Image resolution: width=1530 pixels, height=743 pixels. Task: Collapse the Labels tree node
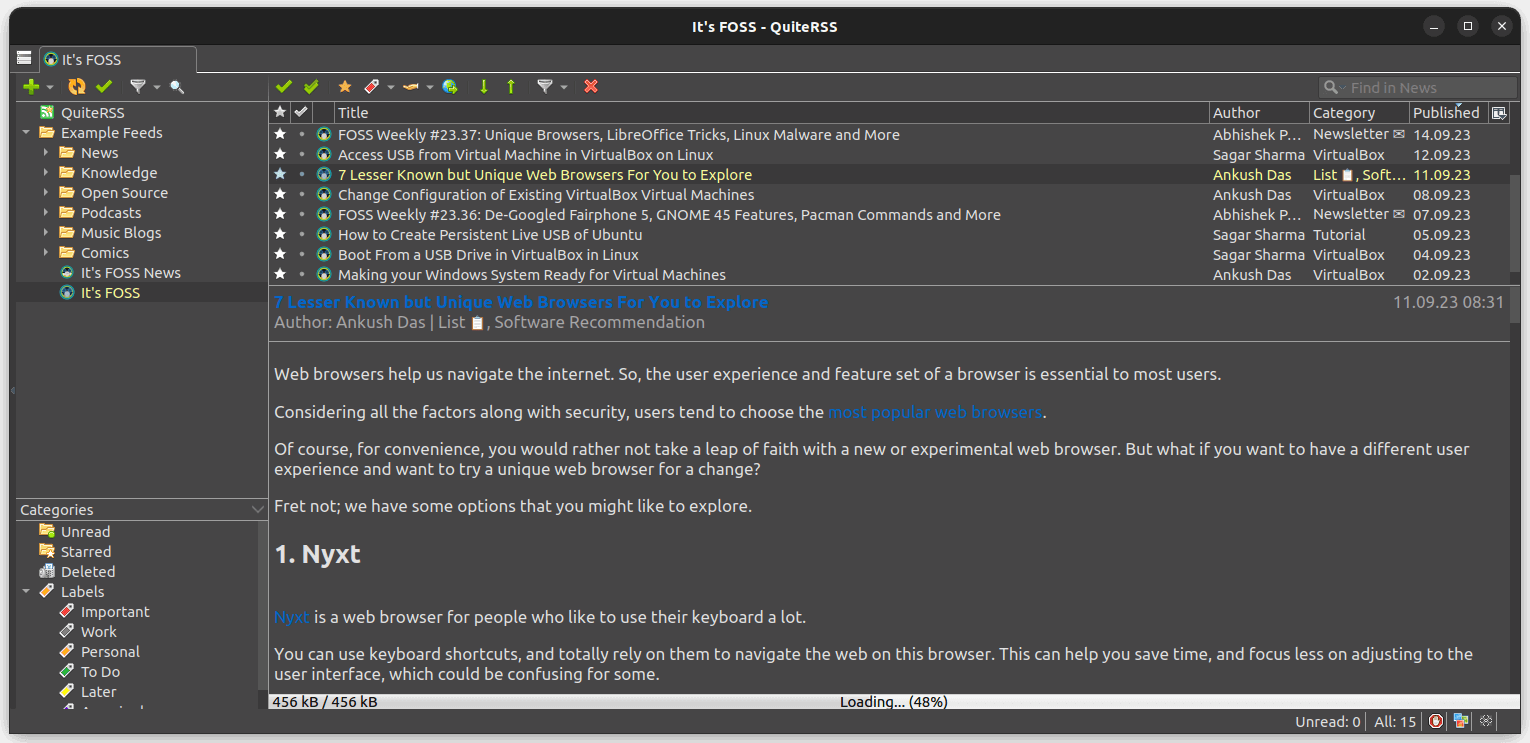(26, 592)
